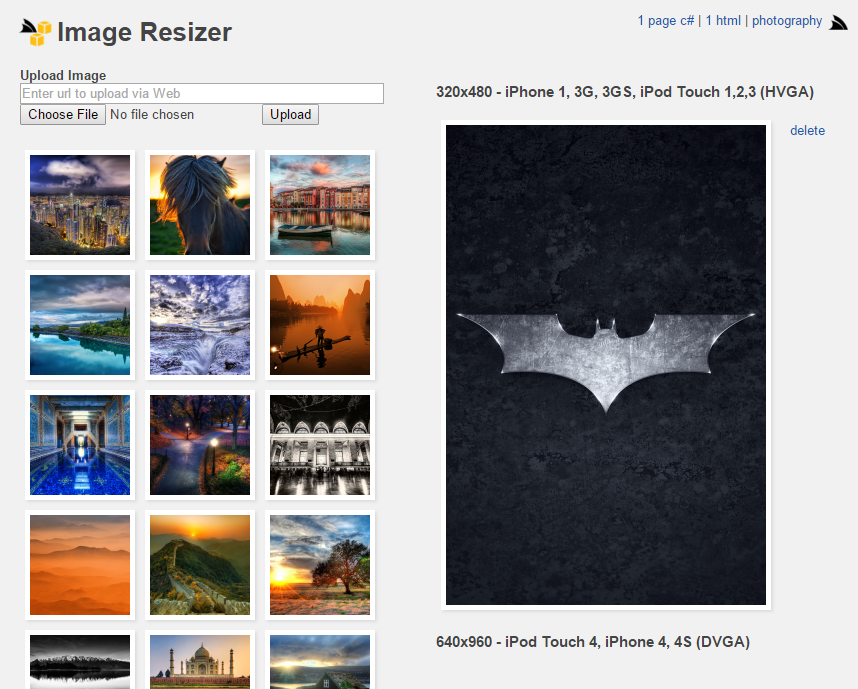
Task: Select the black-and-white arched building thumbnail
Action: tap(320, 445)
